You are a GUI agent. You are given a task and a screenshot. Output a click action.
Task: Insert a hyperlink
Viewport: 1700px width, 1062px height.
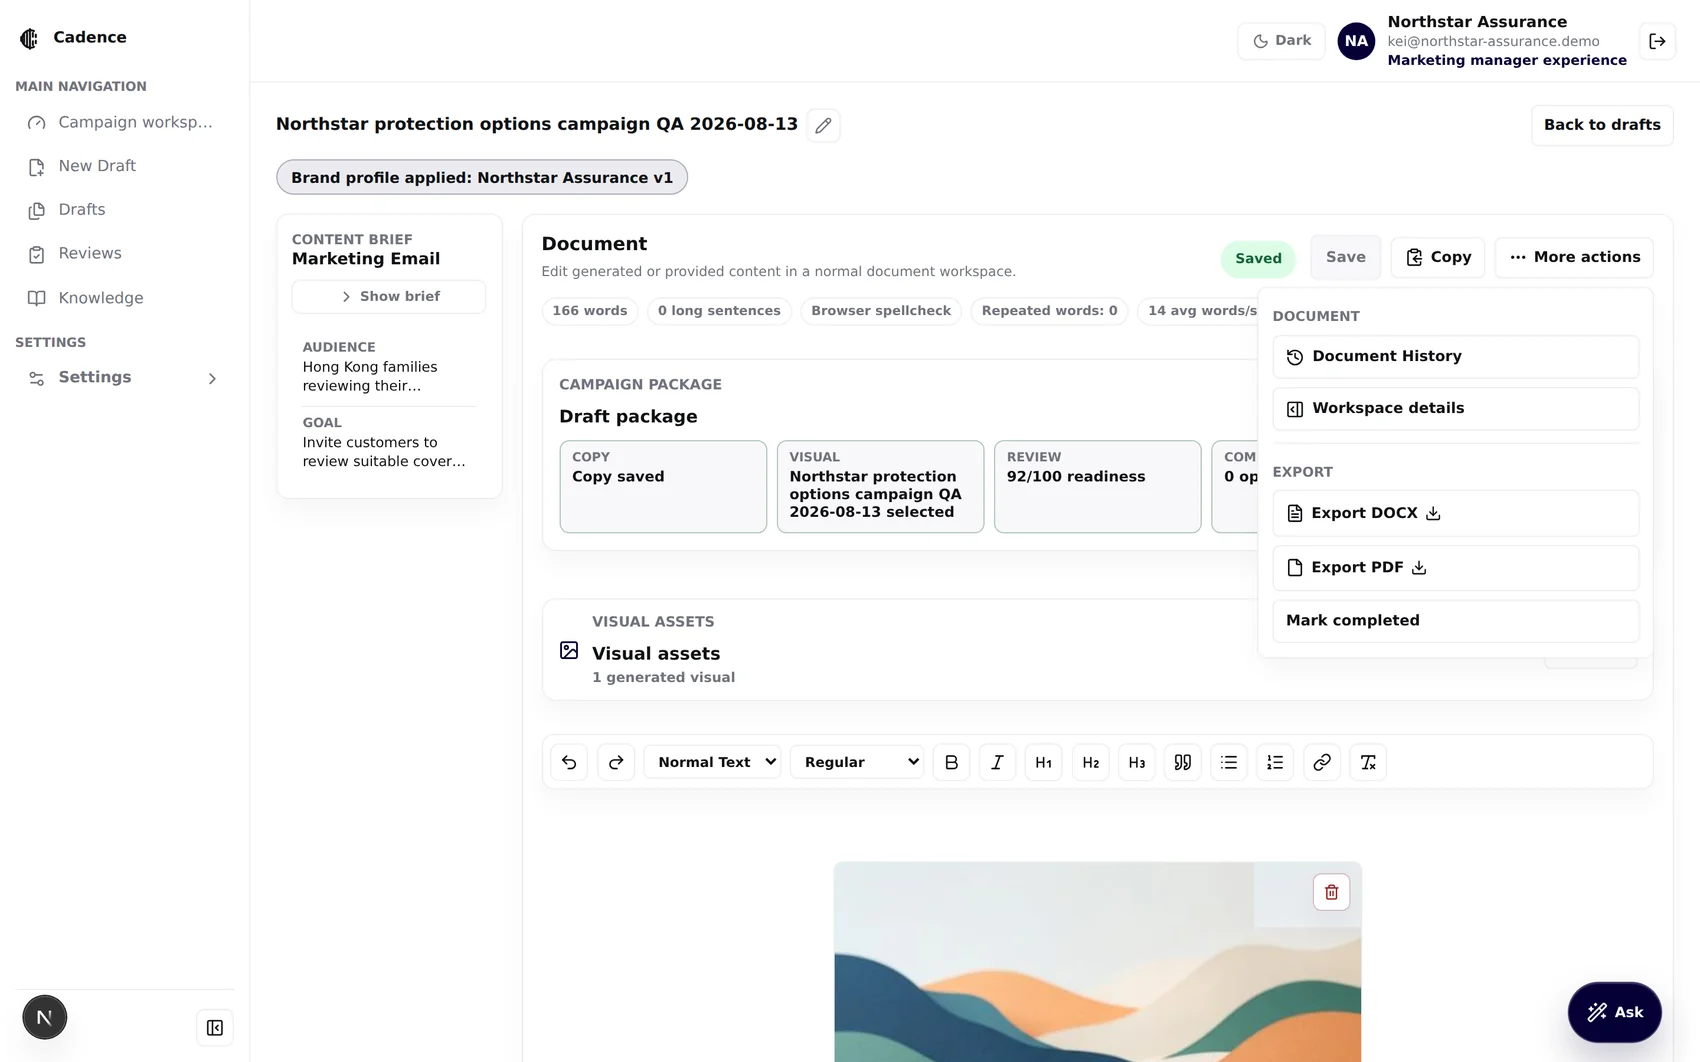click(x=1322, y=762)
